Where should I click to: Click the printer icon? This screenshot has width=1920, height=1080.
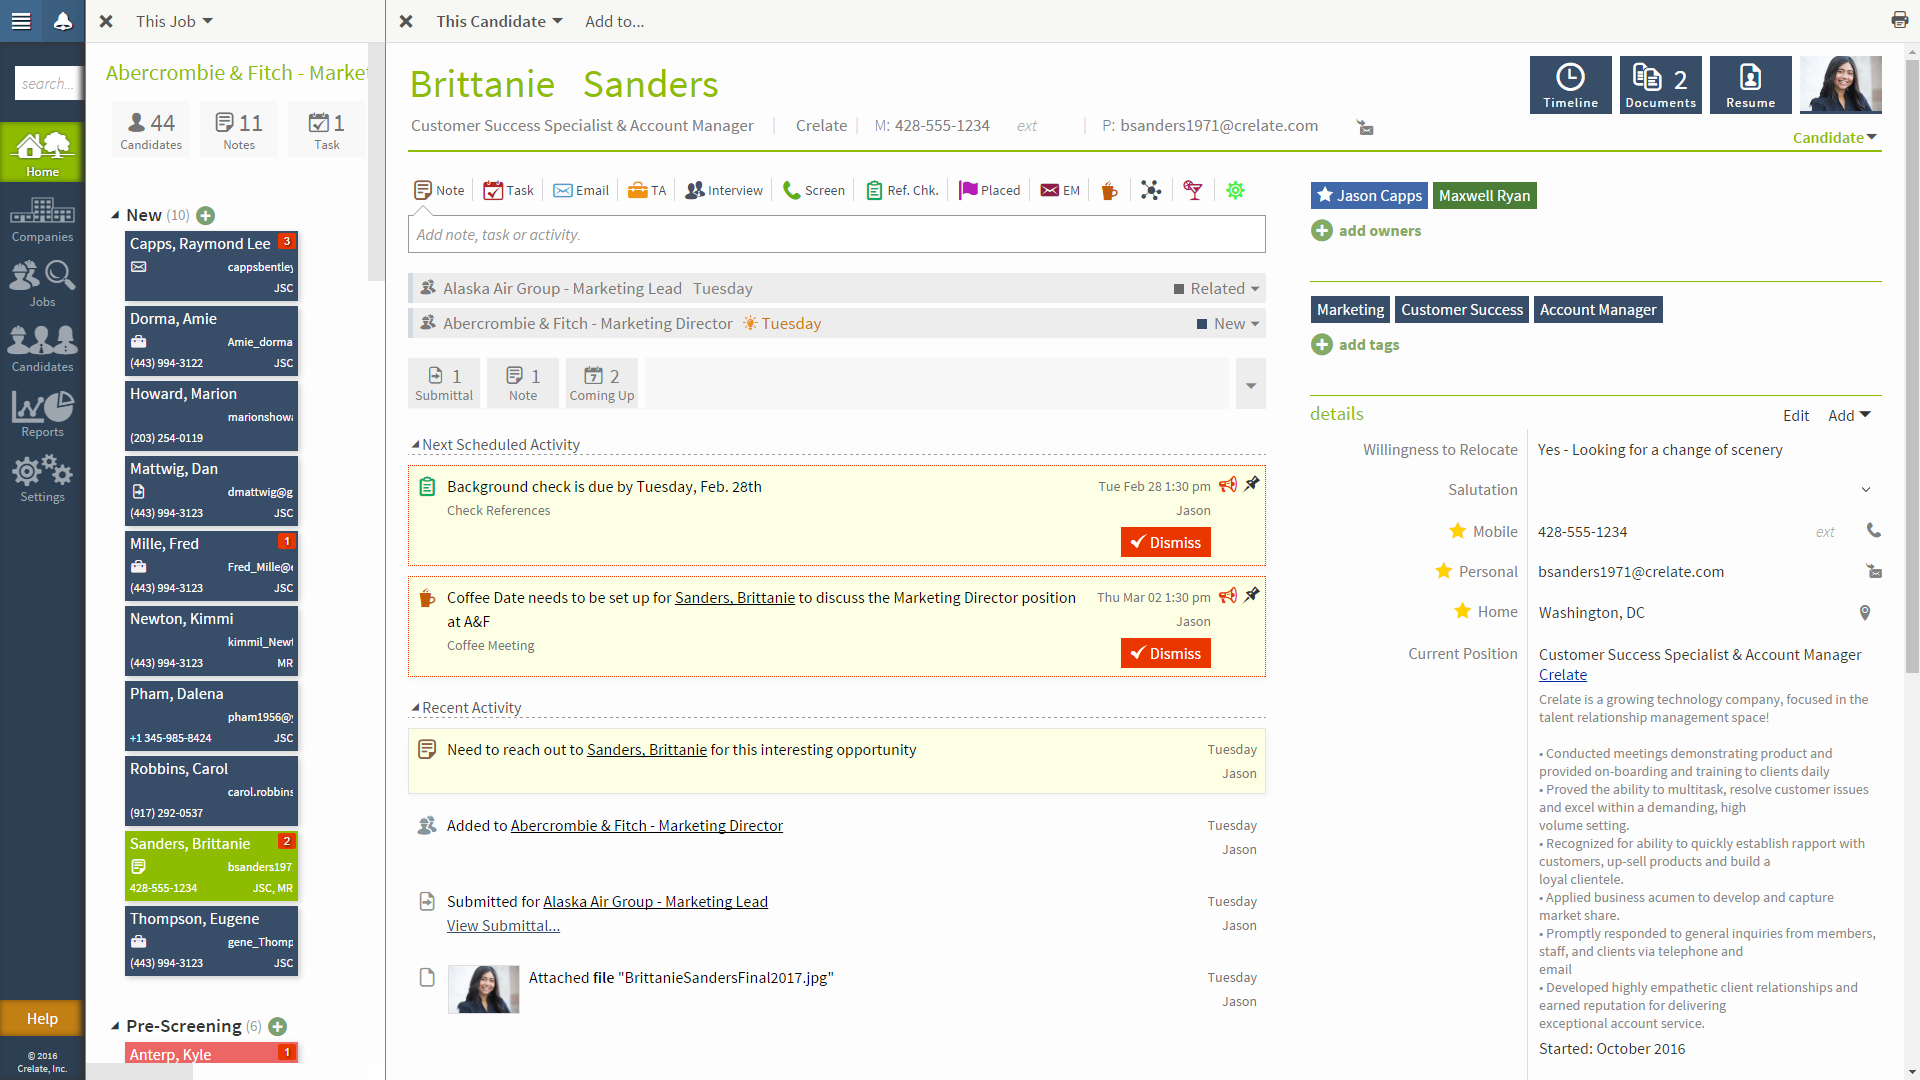(1899, 20)
